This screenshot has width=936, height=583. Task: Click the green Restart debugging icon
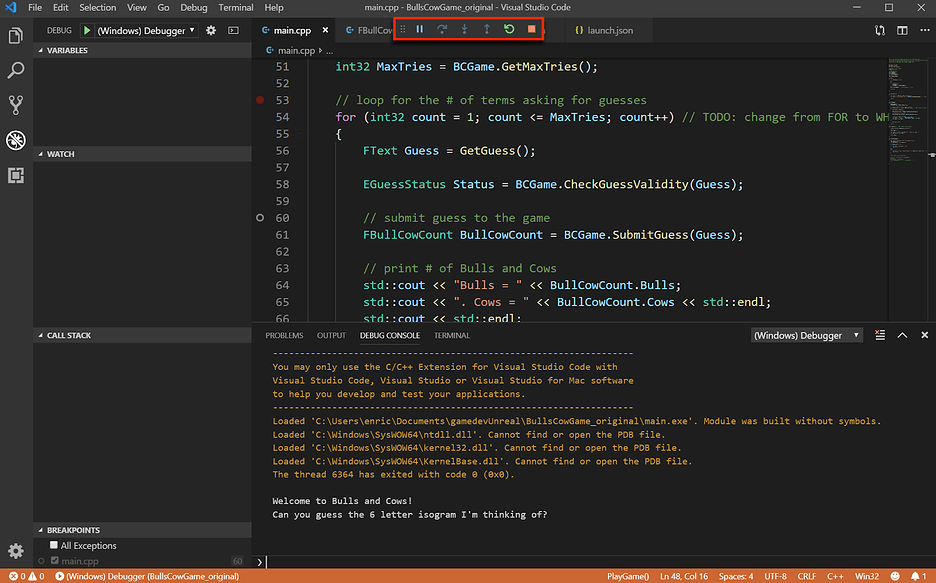(509, 30)
